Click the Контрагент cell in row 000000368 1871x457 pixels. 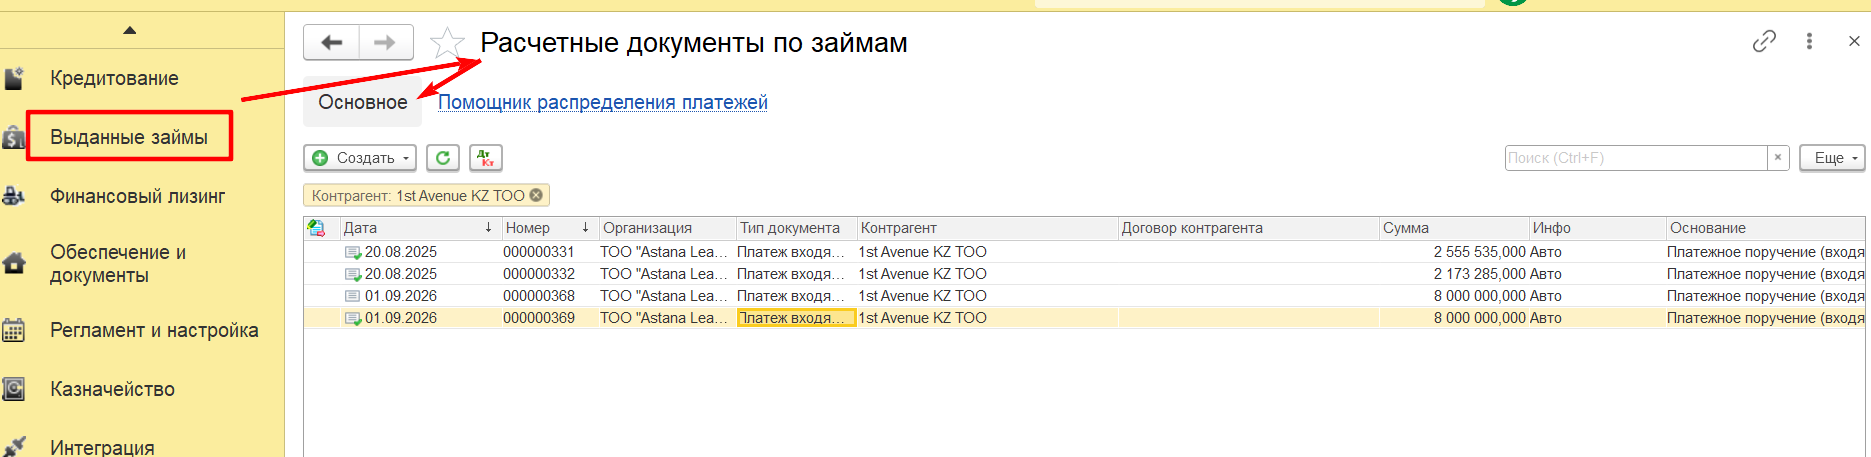pyautogui.click(x=987, y=296)
